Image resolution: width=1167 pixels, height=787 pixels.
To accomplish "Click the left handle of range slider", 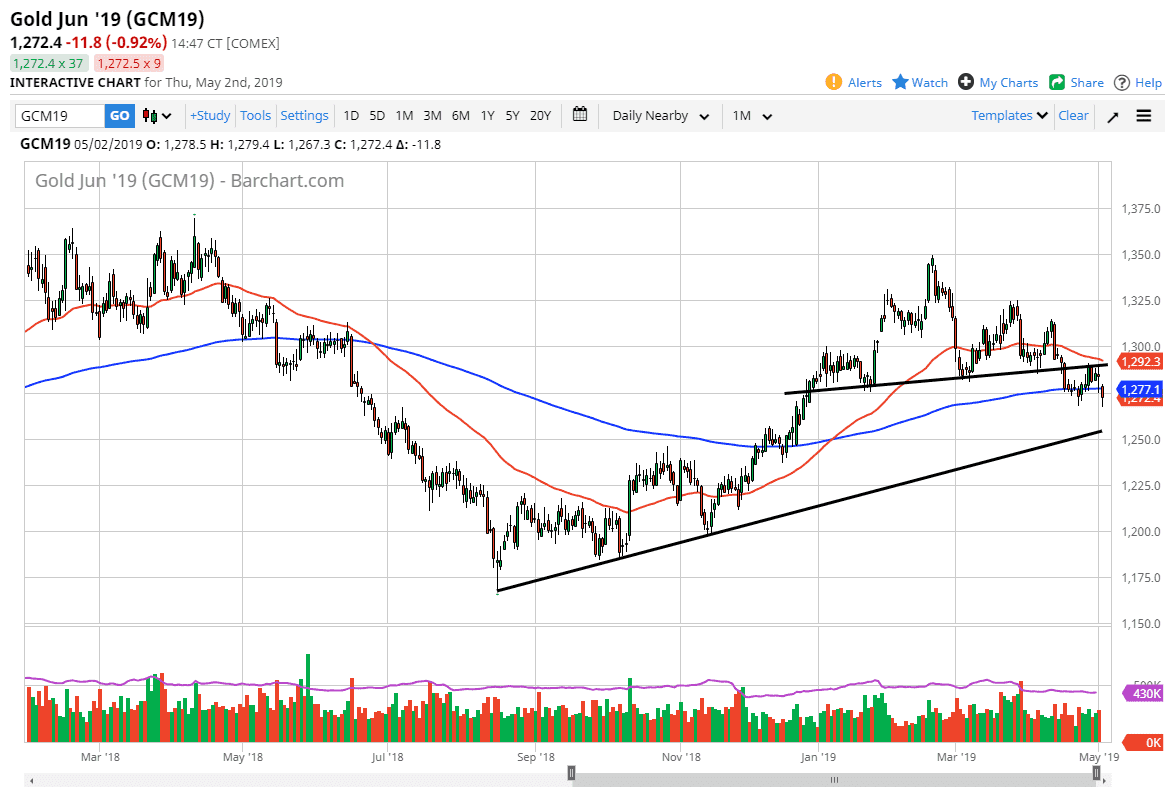I will click(571, 773).
